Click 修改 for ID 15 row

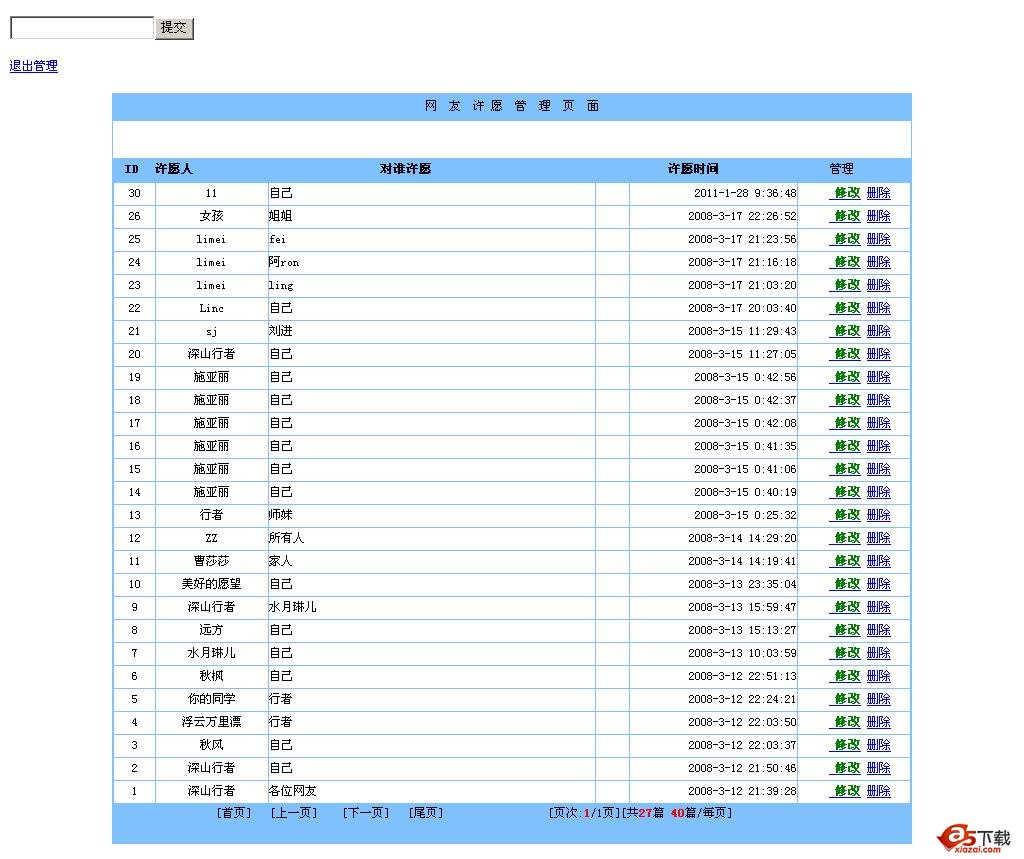847,468
